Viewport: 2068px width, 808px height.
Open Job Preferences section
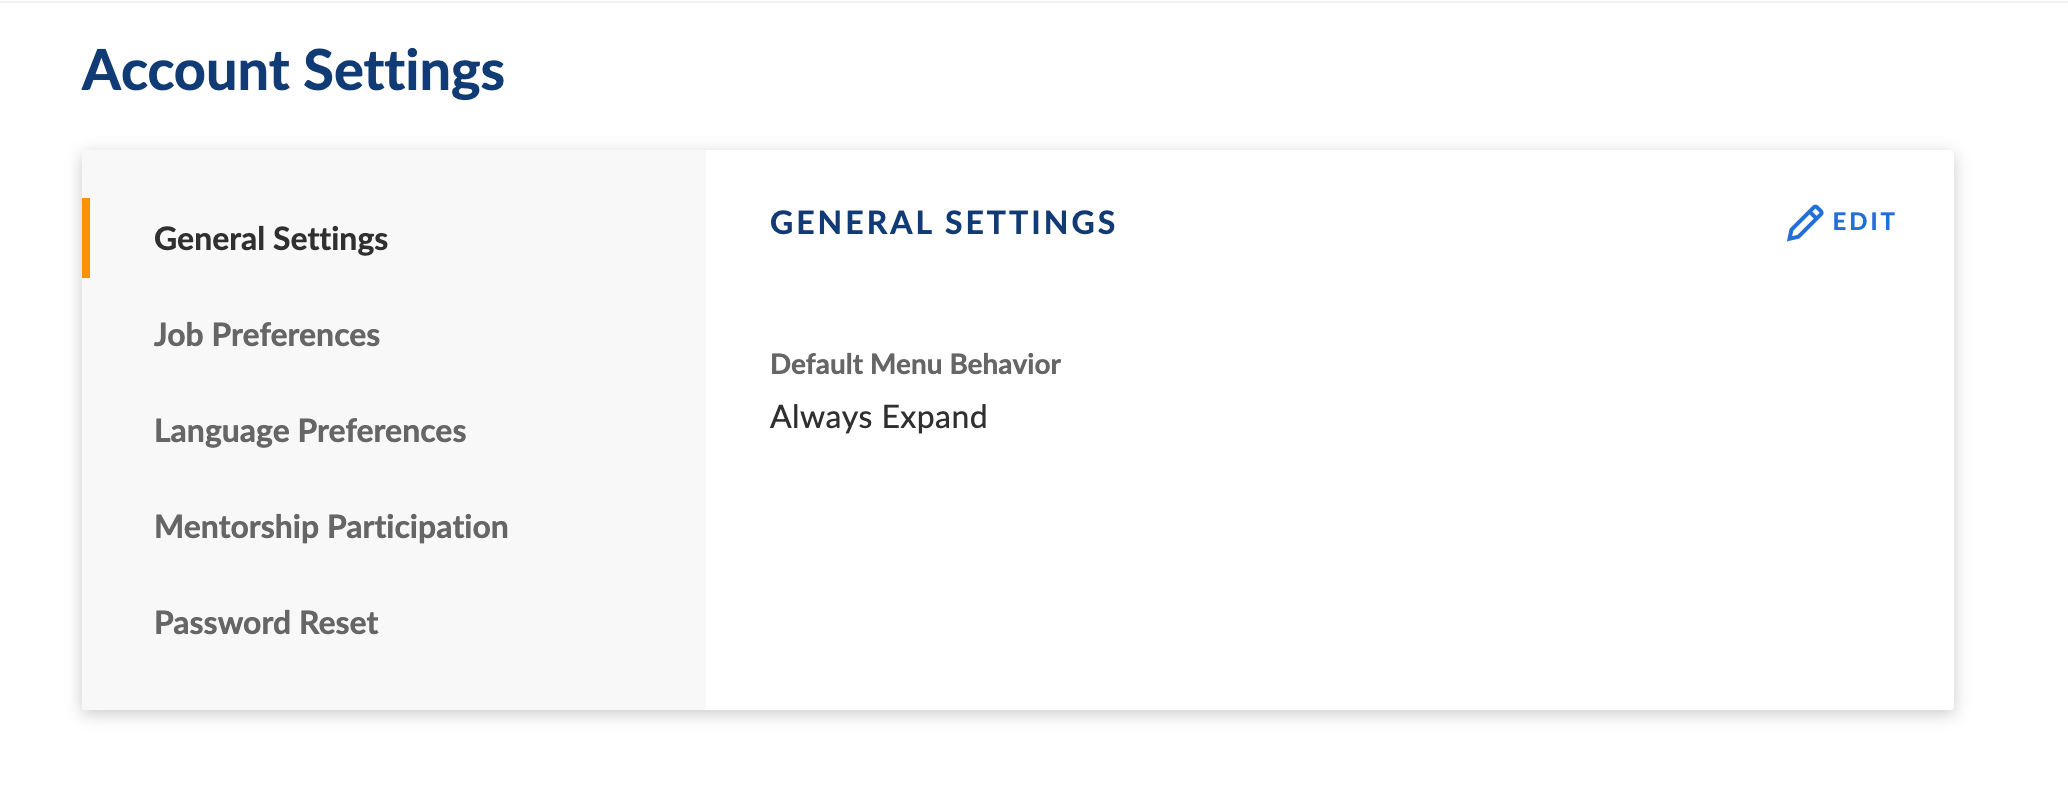267,335
